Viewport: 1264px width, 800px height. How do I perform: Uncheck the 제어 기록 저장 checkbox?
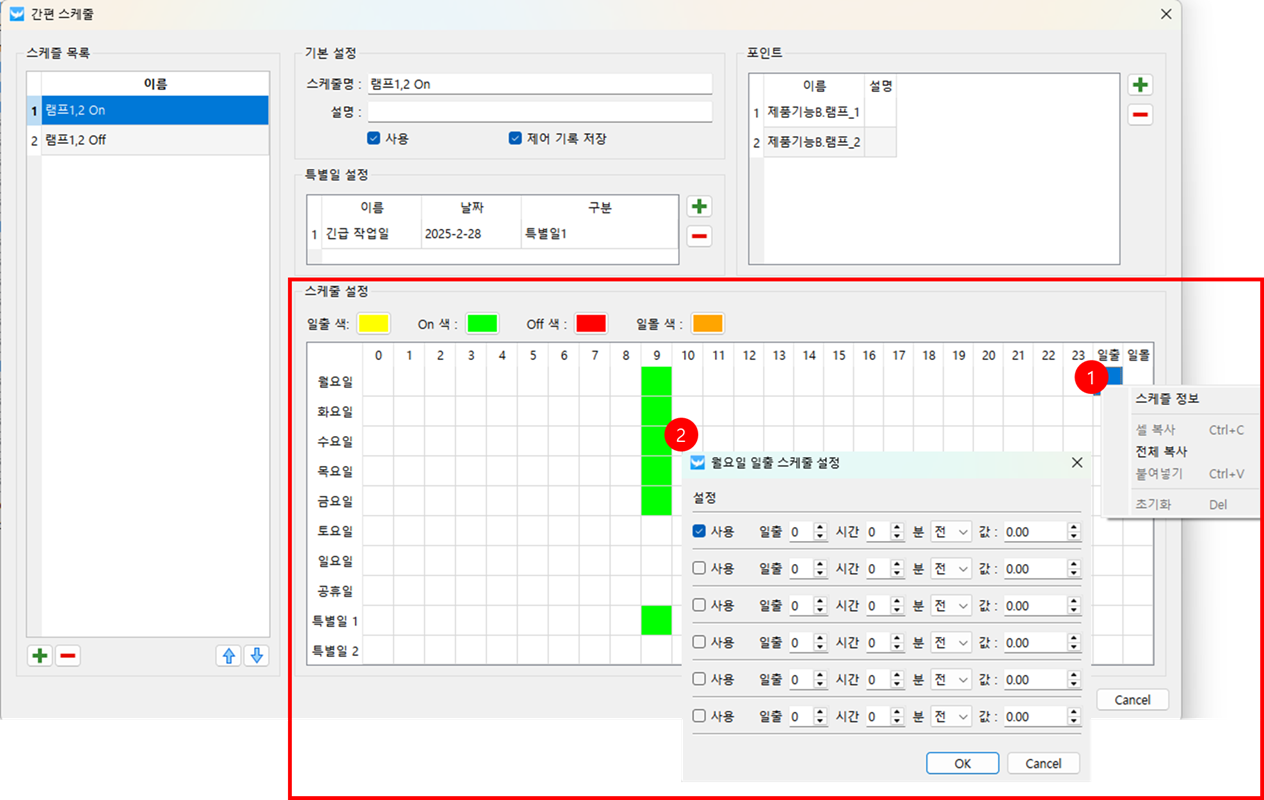(x=515, y=139)
